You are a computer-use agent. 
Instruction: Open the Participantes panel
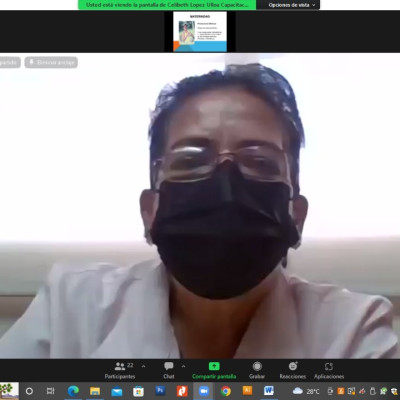[x=120, y=370]
